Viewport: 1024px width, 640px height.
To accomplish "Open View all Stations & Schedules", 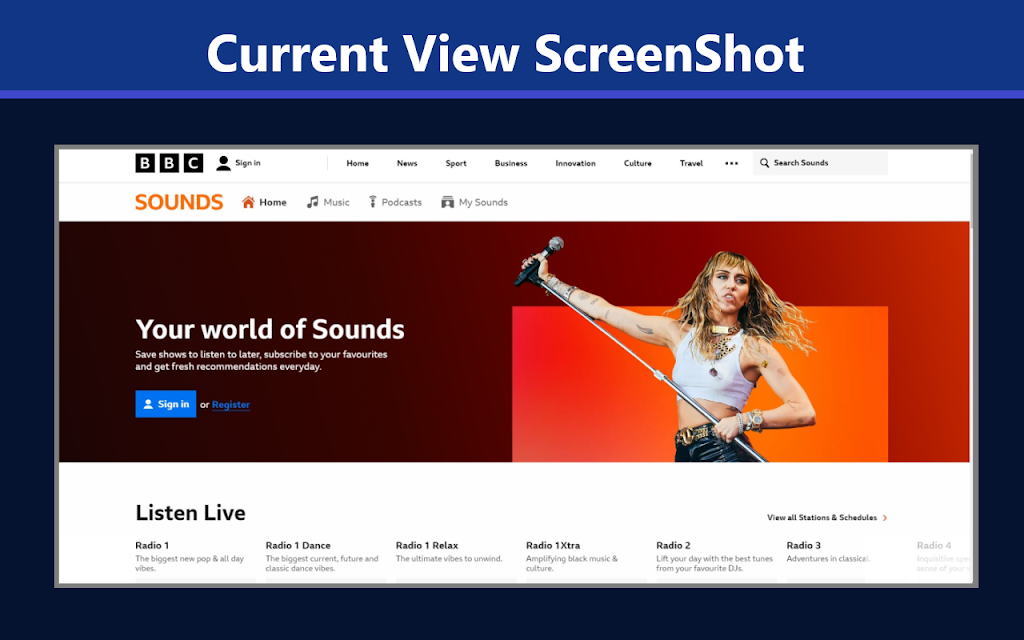I will coord(822,518).
